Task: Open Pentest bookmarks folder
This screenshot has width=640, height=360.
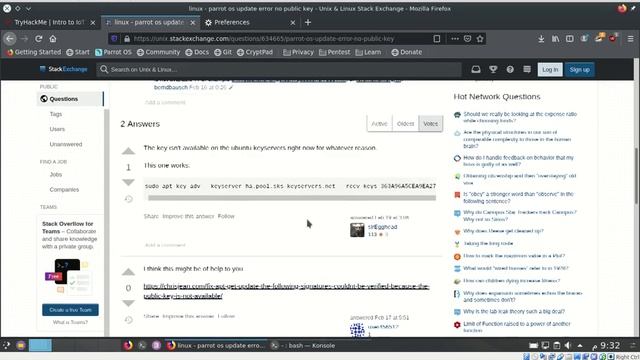Action: tap(334, 52)
